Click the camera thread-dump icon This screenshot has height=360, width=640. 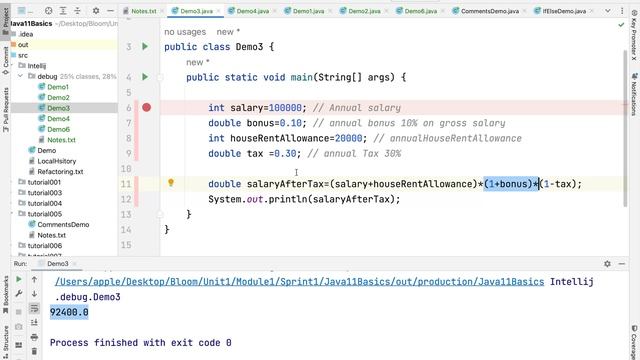click(x=19, y=327)
